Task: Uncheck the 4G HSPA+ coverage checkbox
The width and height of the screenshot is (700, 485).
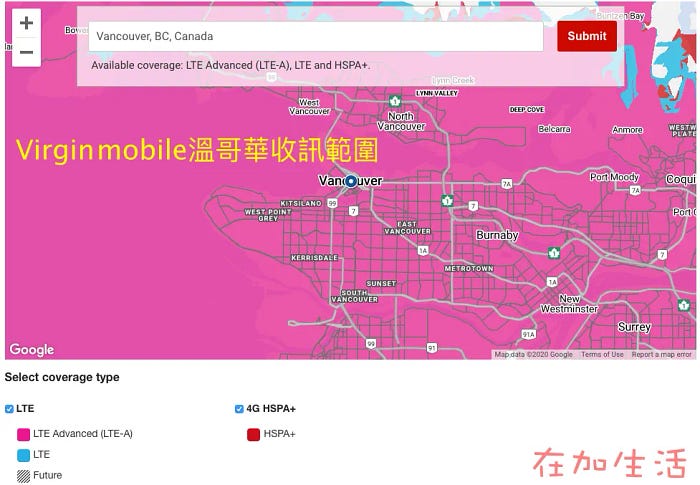Action: point(239,409)
